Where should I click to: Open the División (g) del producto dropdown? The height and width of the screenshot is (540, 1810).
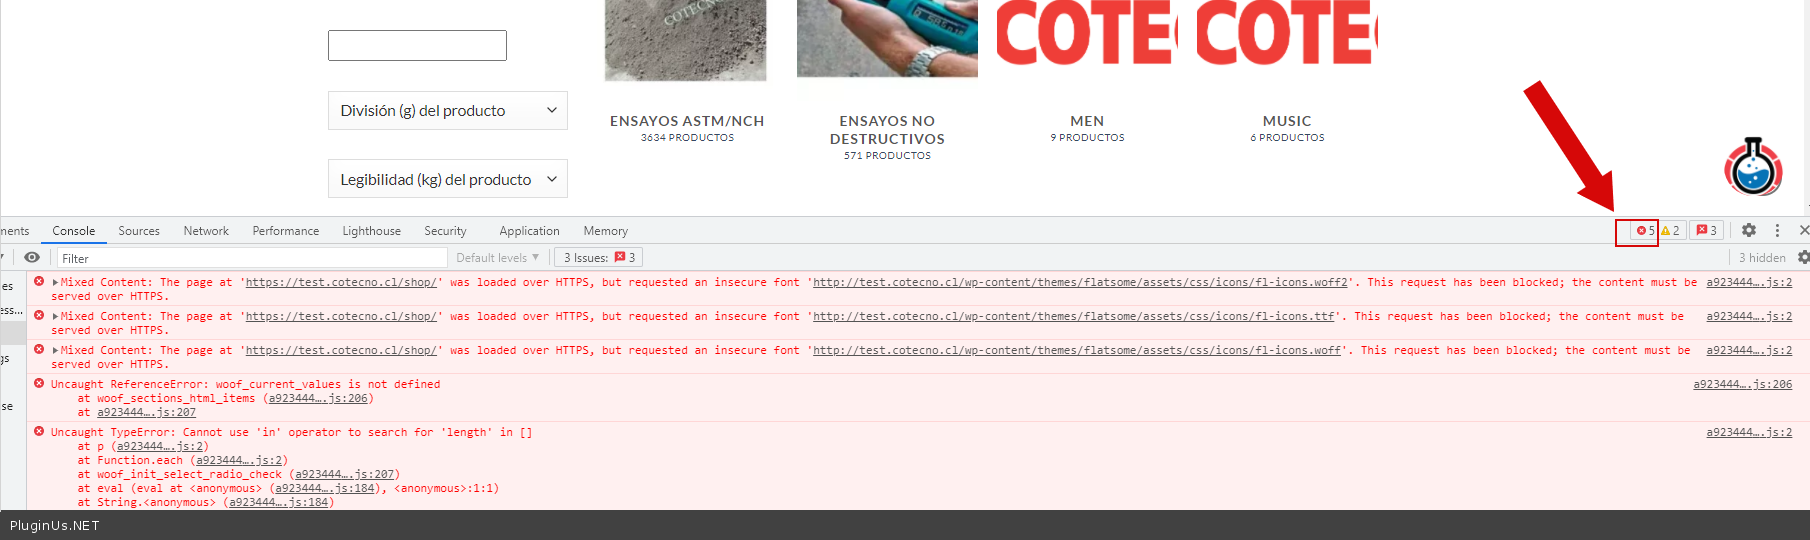point(447,111)
